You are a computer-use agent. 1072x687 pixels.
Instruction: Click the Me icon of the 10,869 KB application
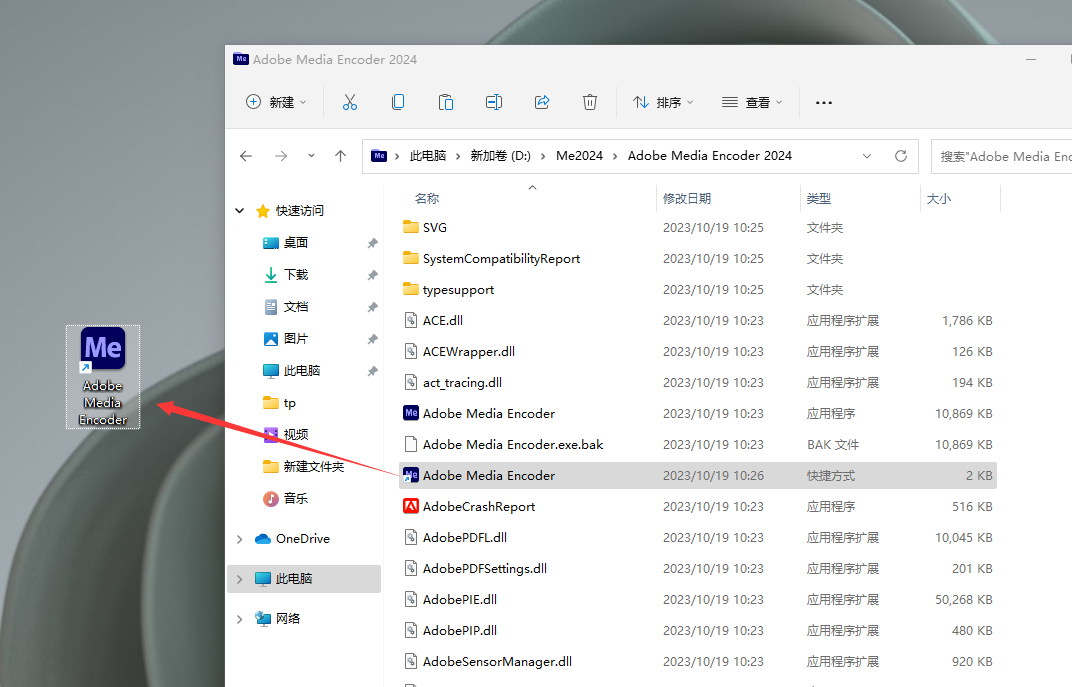click(x=411, y=414)
